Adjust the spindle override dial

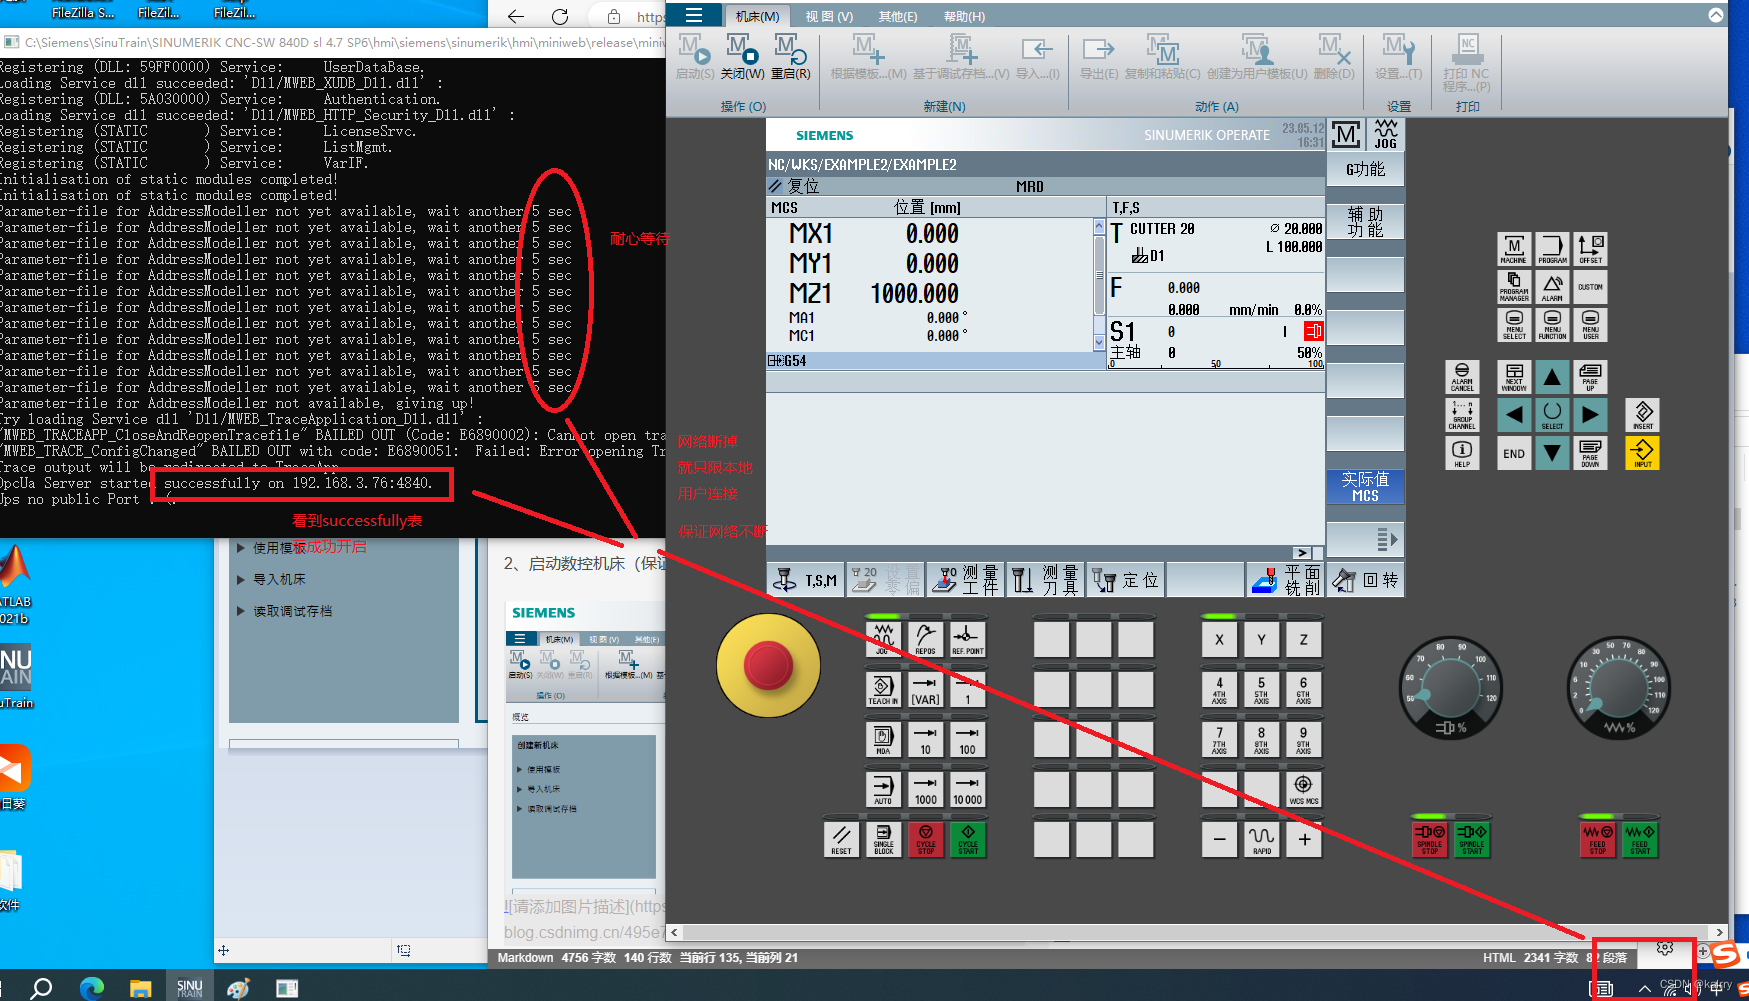coord(1450,688)
